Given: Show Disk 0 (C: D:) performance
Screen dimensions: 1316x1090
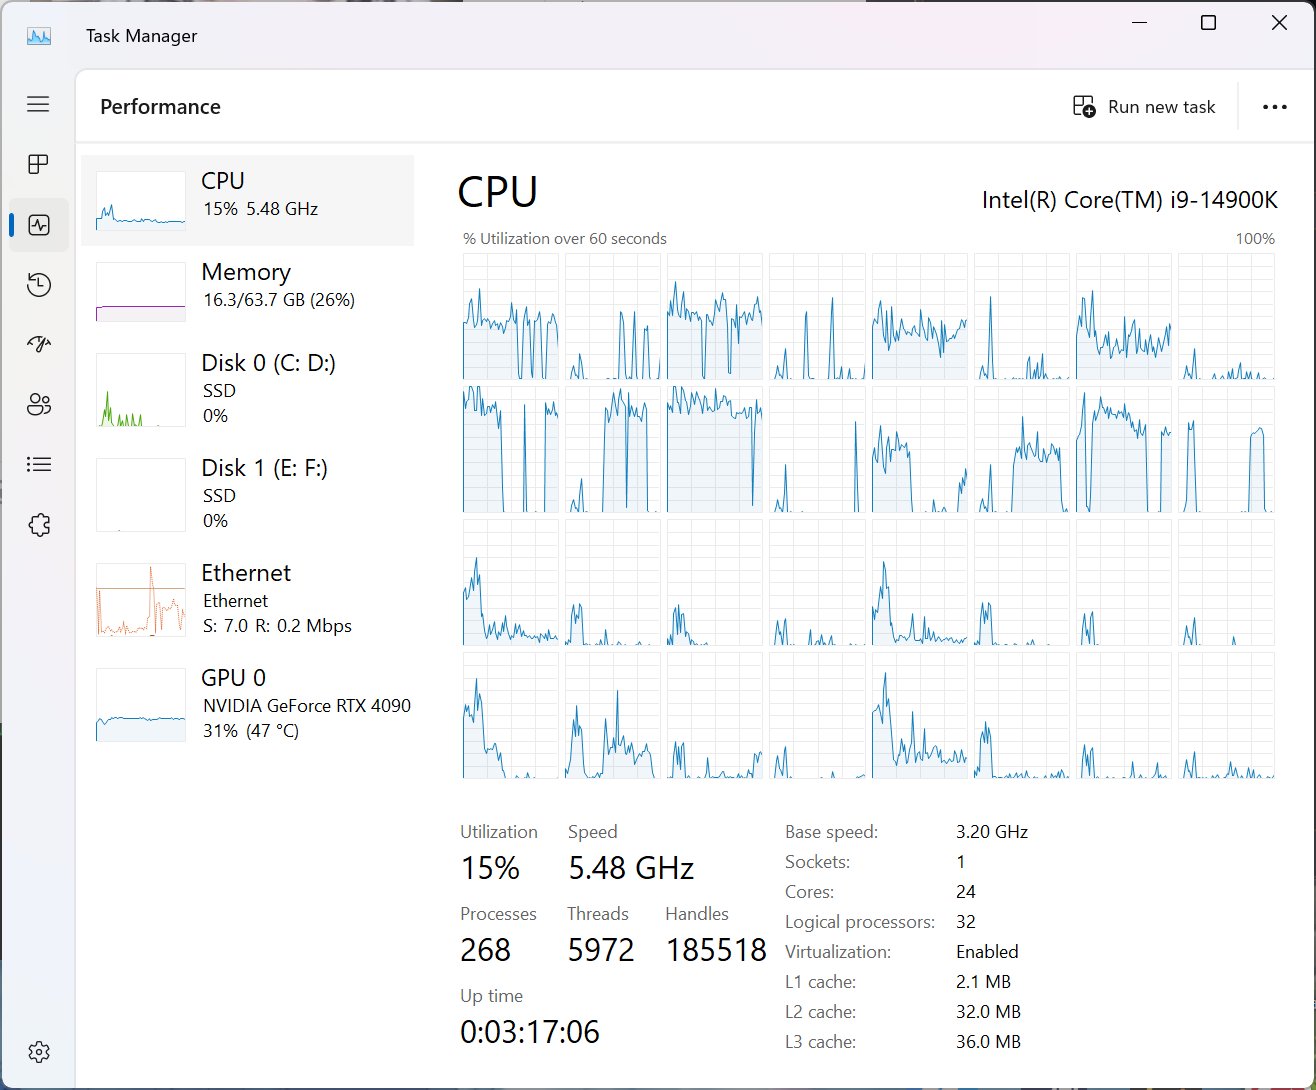Looking at the screenshot, I should click(x=247, y=389).
